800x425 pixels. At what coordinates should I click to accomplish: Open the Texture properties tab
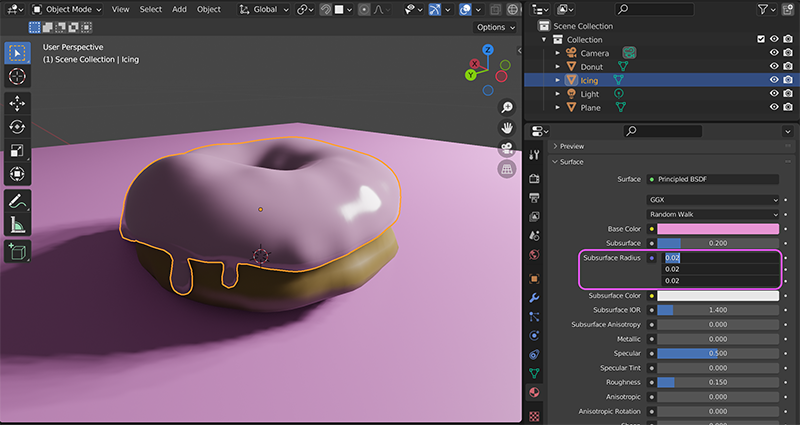click(x=534, y=416)
